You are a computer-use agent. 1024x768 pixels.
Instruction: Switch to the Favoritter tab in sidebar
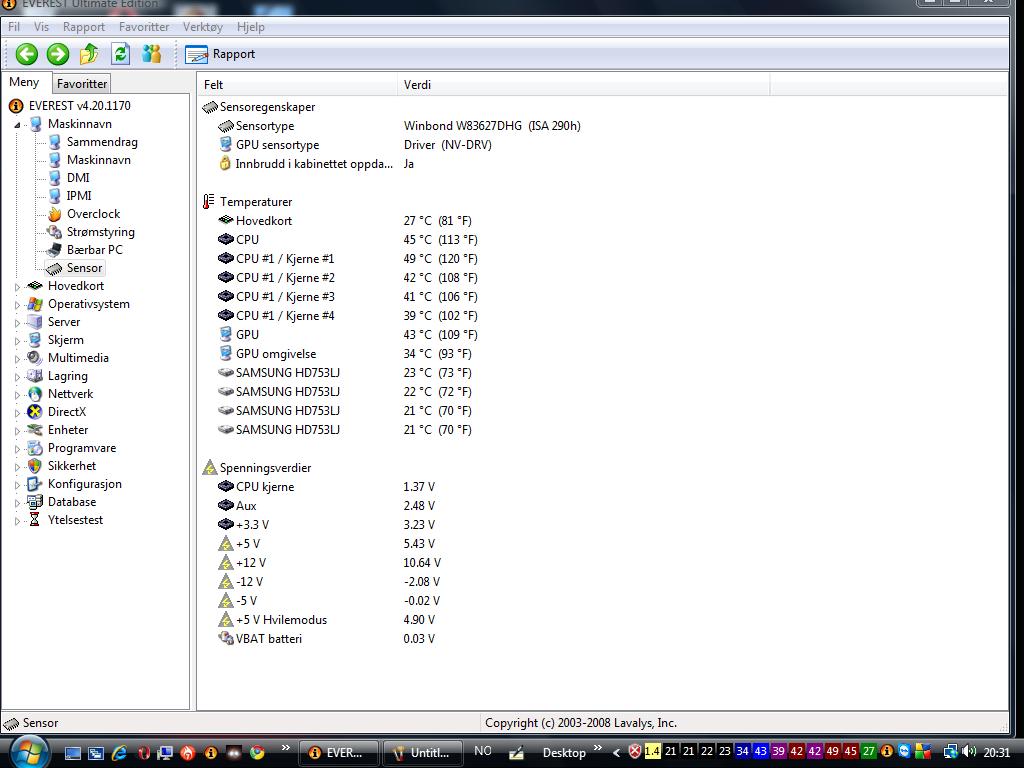82,84
